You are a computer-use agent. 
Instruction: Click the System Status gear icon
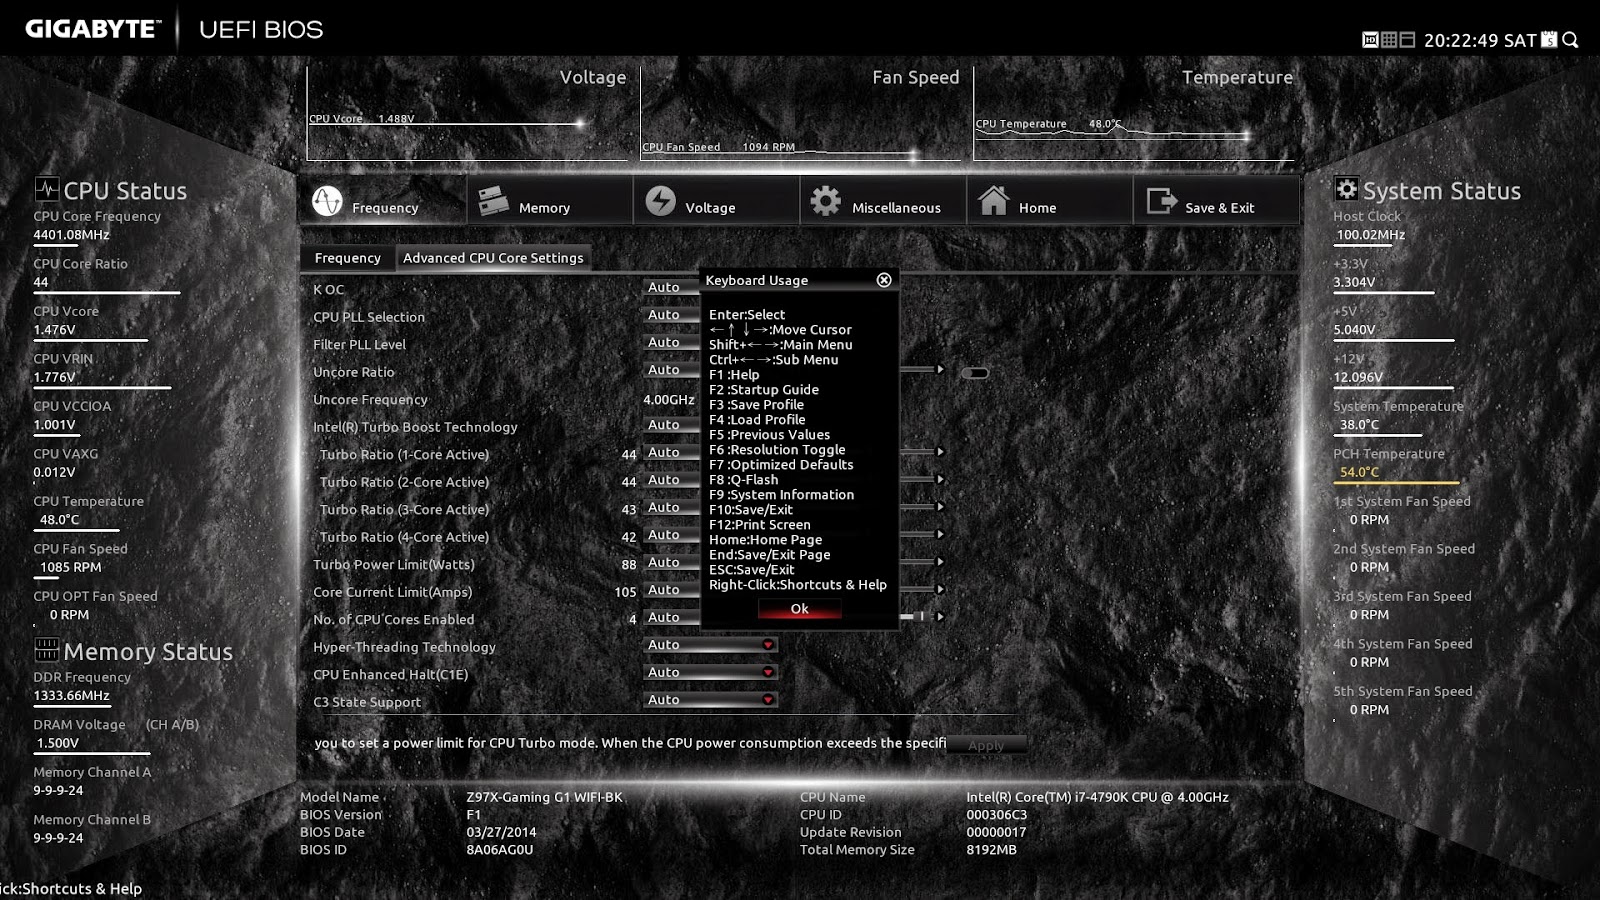pyautogui.click(x=1346, y=189)
